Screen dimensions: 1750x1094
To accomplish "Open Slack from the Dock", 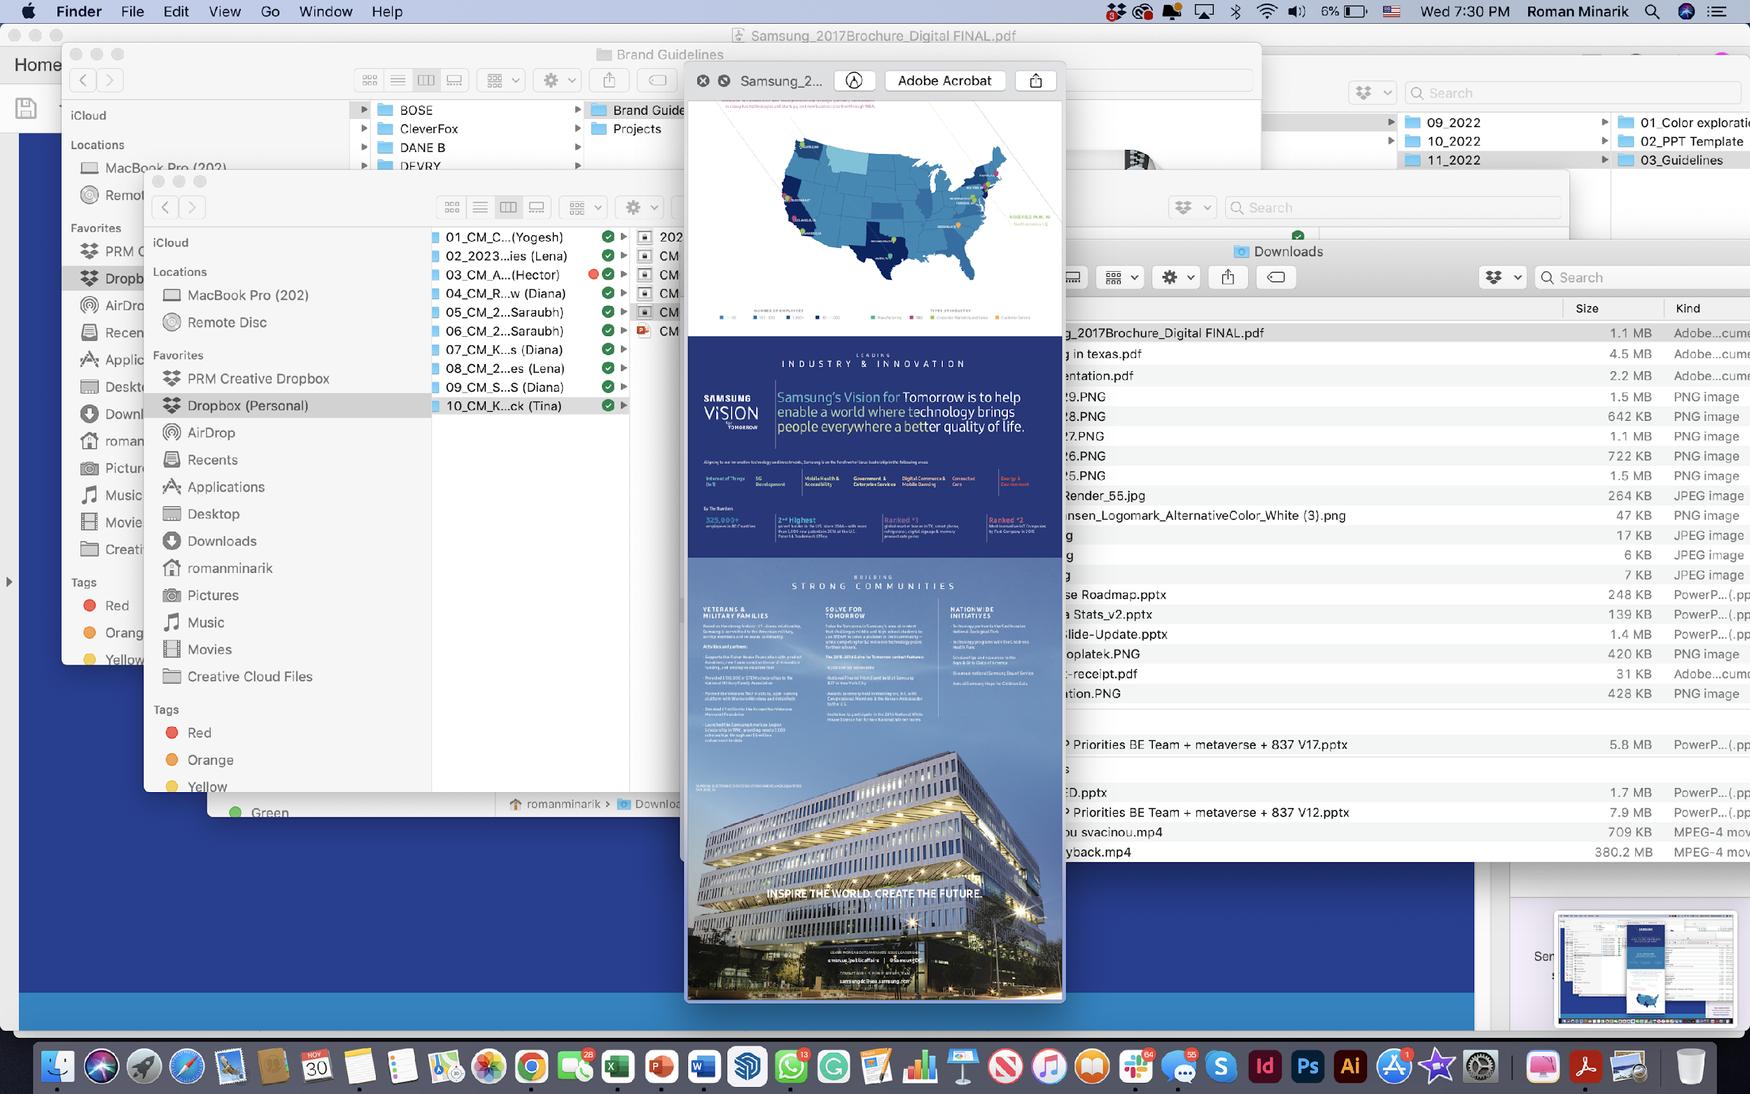I will 1135,1067.
